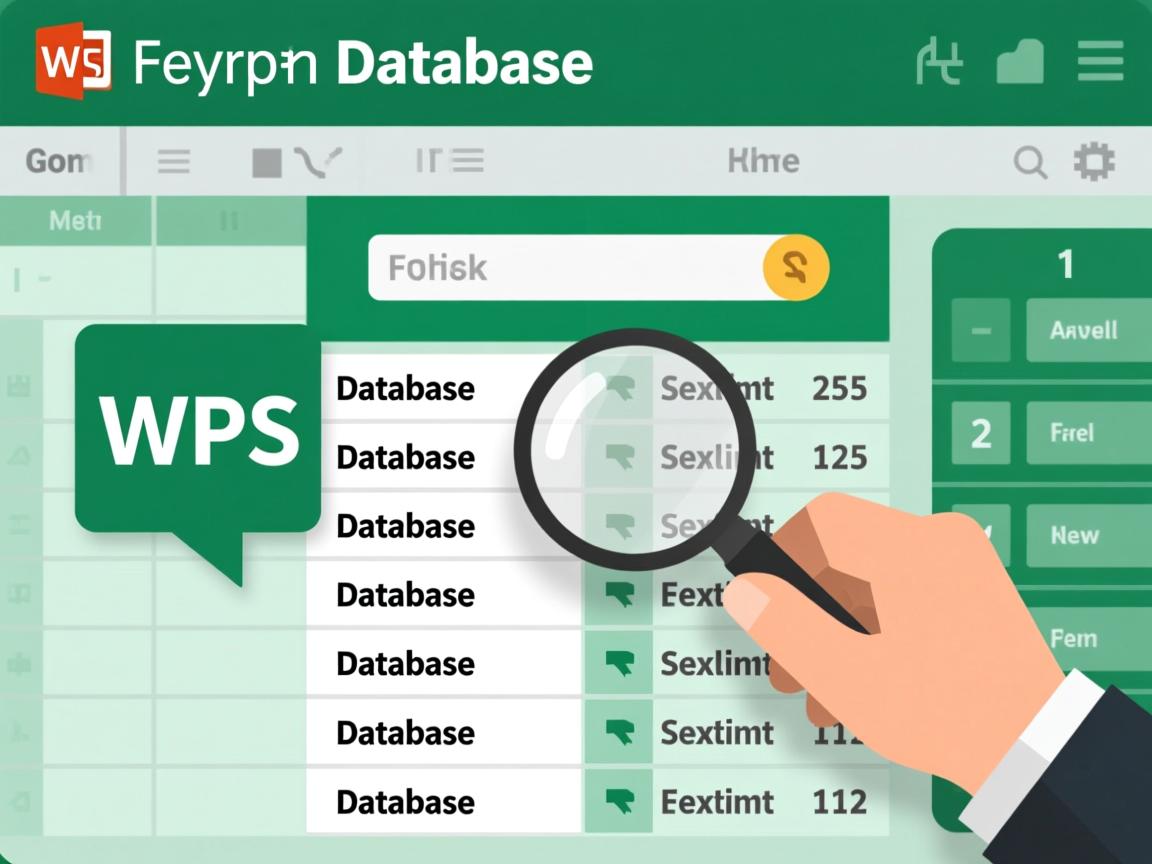This screenshot has width=1152, height=864.
Task: Click the minus button in the right panel
Action: point(980,330)
